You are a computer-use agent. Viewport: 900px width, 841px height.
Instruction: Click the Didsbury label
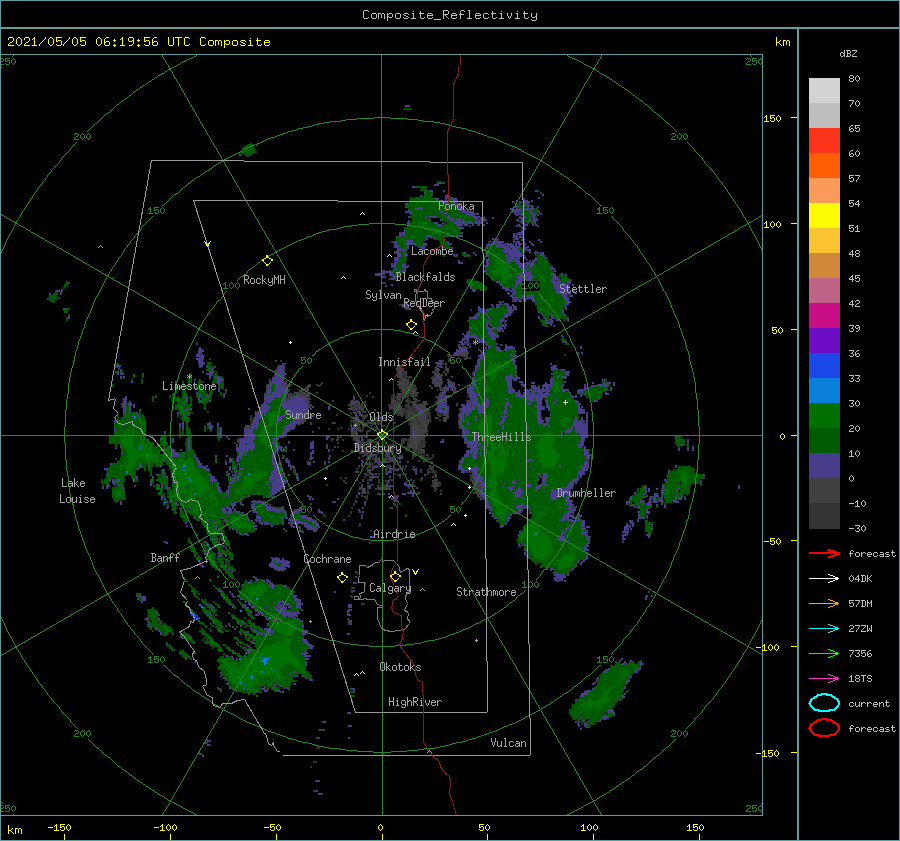pos(377,448)
